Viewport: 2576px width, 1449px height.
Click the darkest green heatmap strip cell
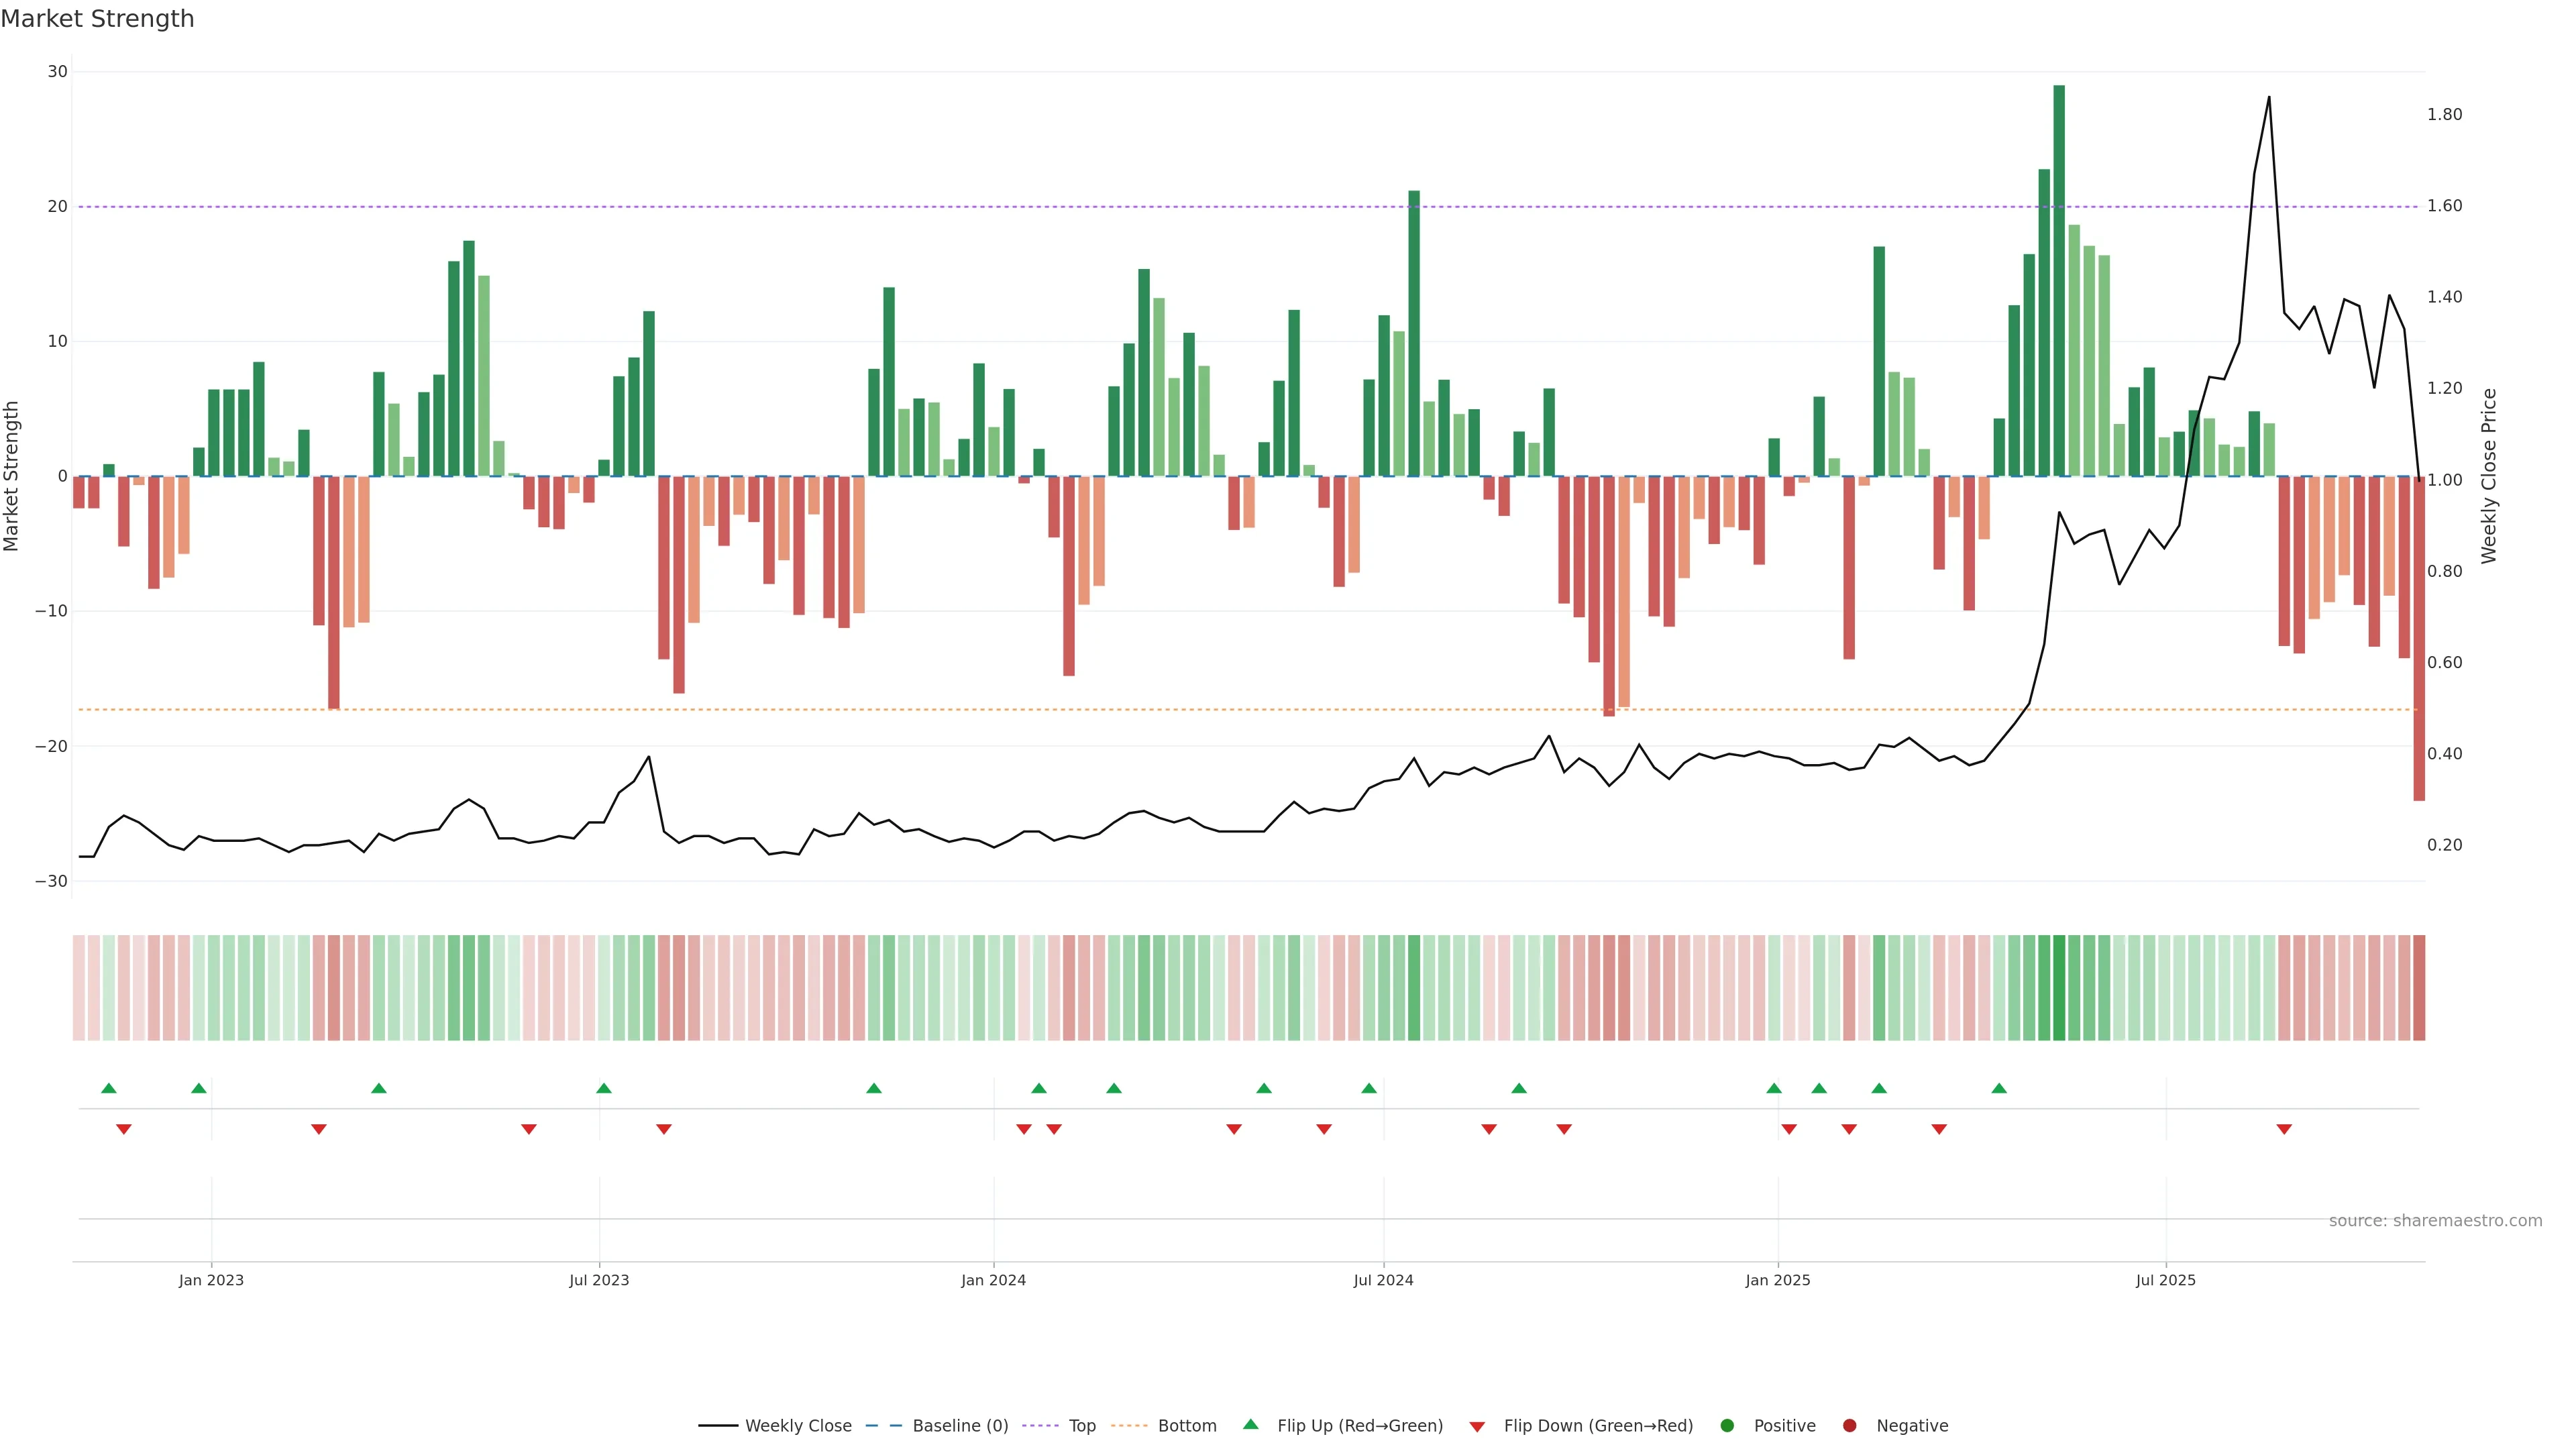point(2059,987)
